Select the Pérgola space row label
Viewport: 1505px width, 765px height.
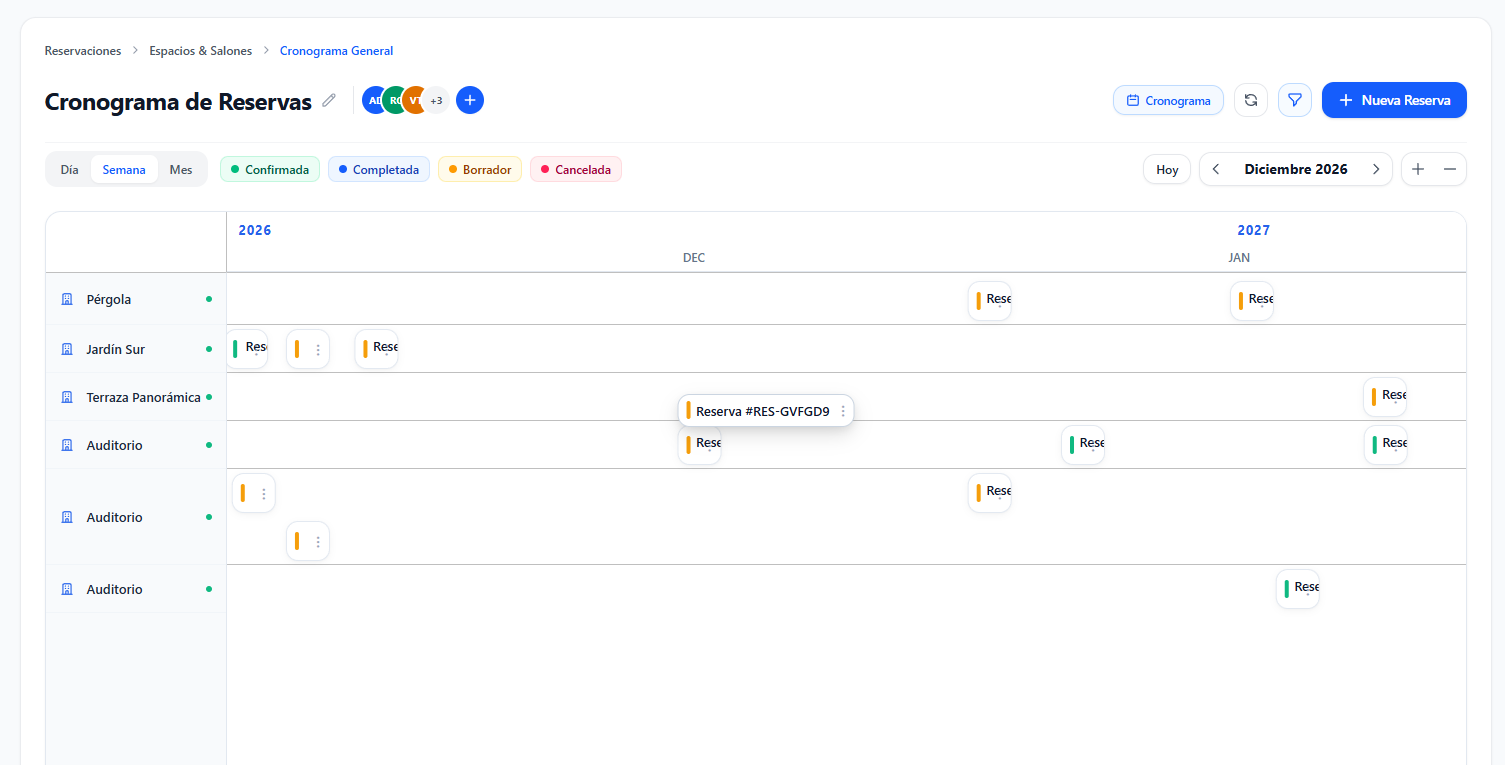109,299
